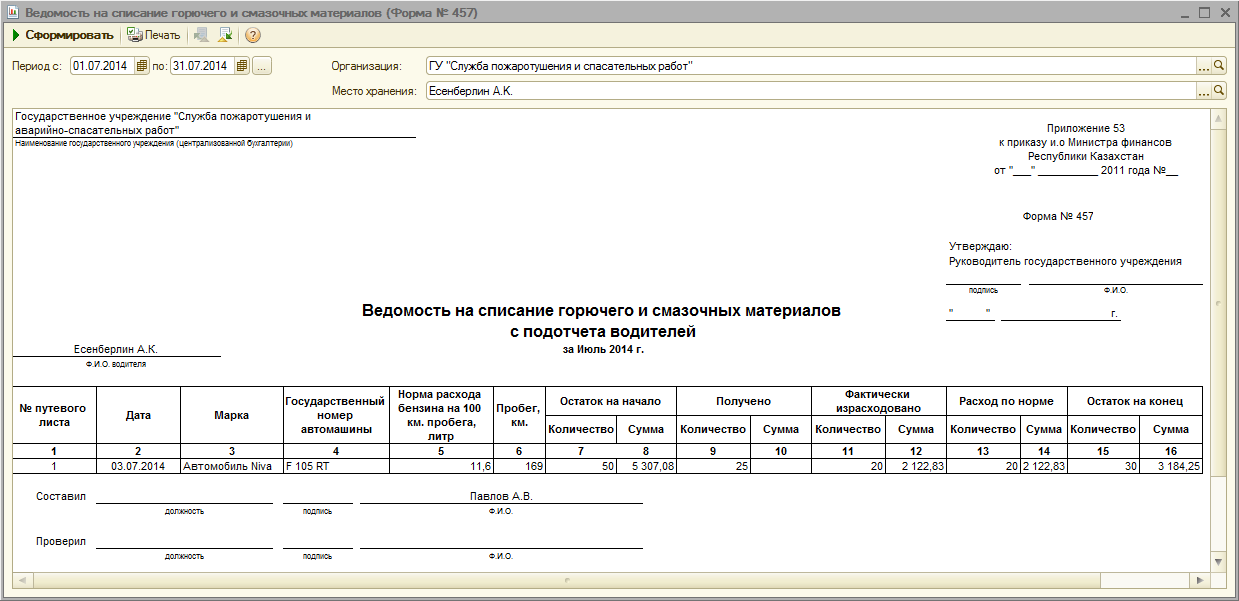Click the period selection ellipsis button

click(x=262, y=66)
